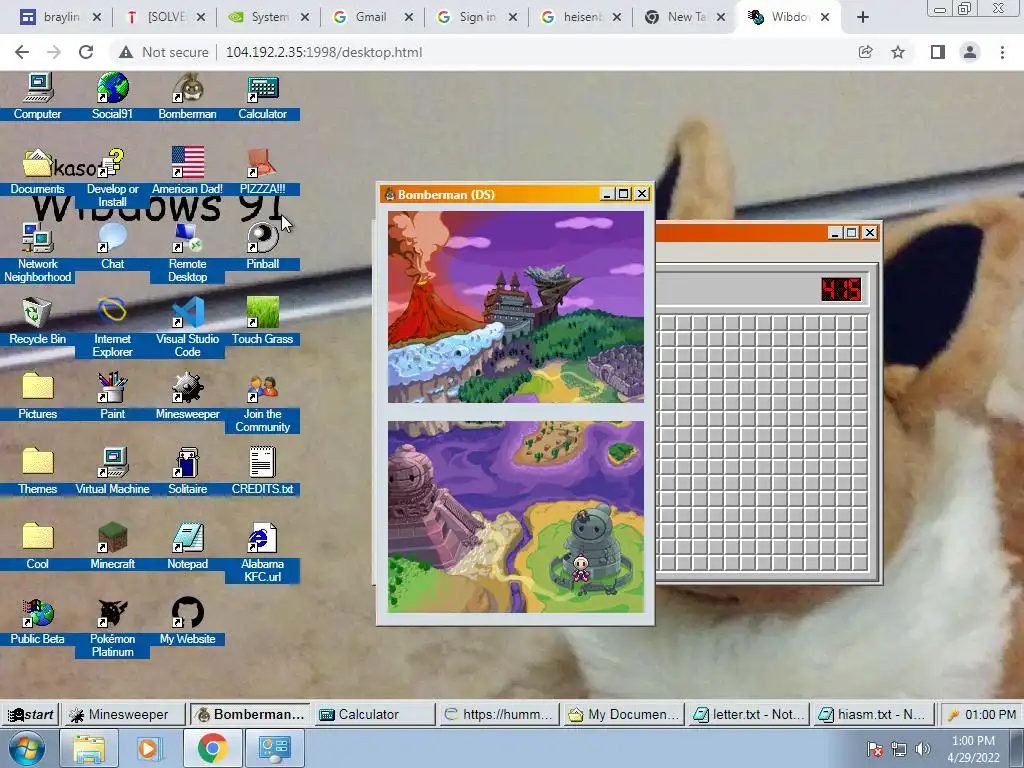Open Windows Explorer from the taskbar

89,748
